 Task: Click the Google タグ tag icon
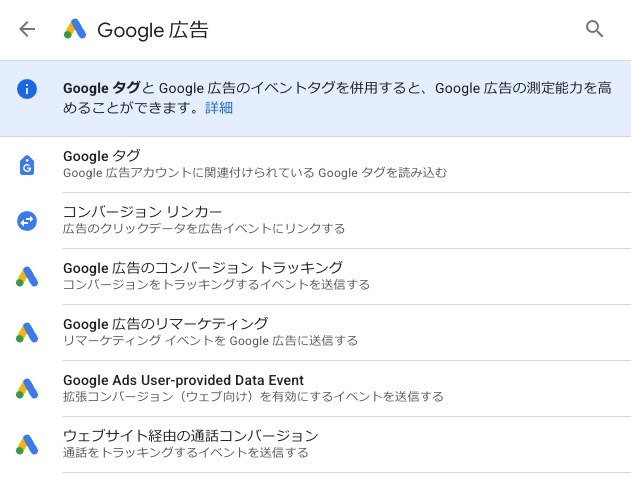click(x=27, y=165)
